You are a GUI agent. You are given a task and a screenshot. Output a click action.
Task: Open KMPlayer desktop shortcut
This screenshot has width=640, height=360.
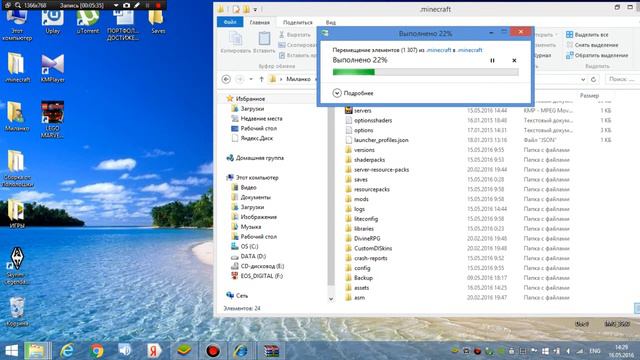53,68
